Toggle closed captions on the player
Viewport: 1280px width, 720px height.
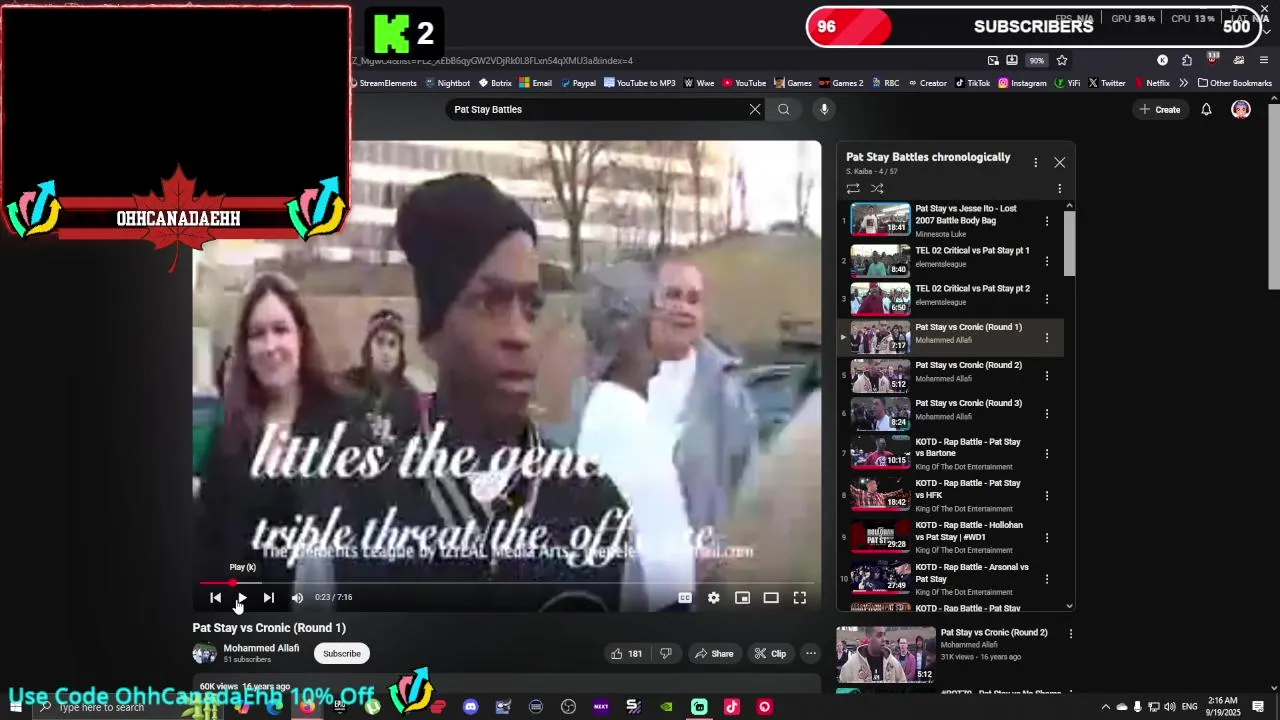point(685,598)
